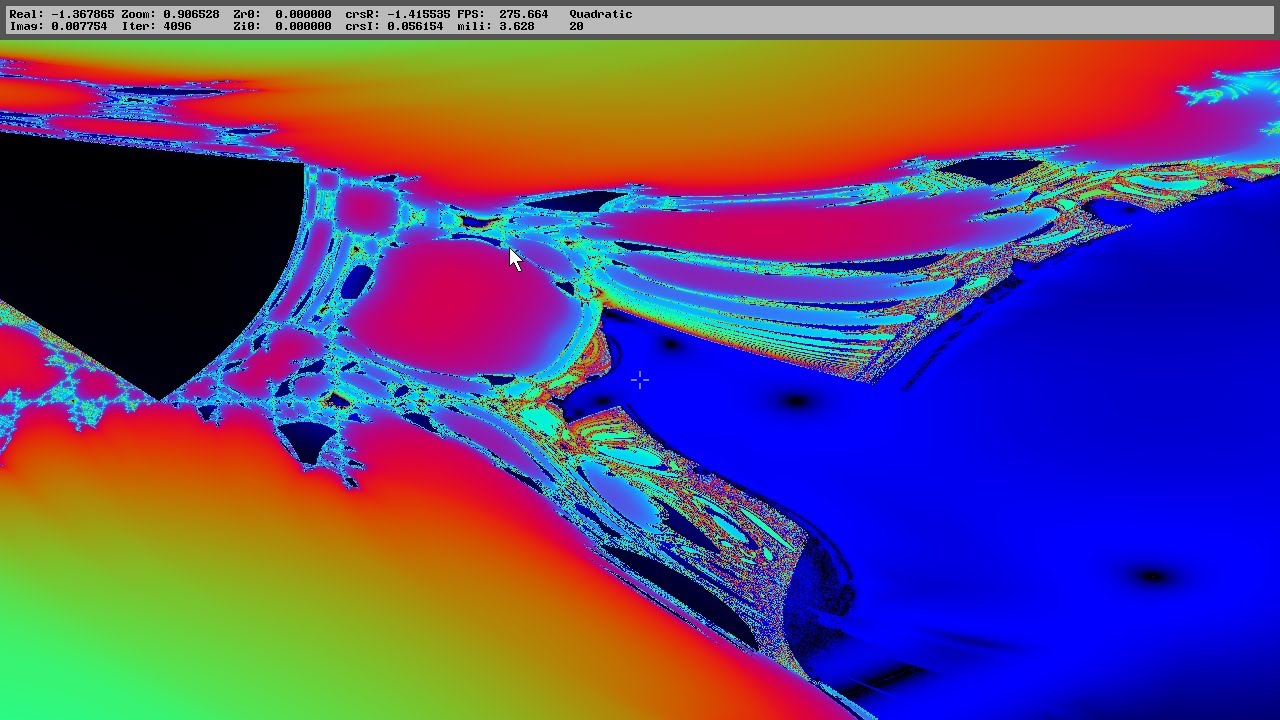The width and height of the screenshot is (1280, 720).
Task: Click the Real value -1.367865
Action: [x=82, y=14]
